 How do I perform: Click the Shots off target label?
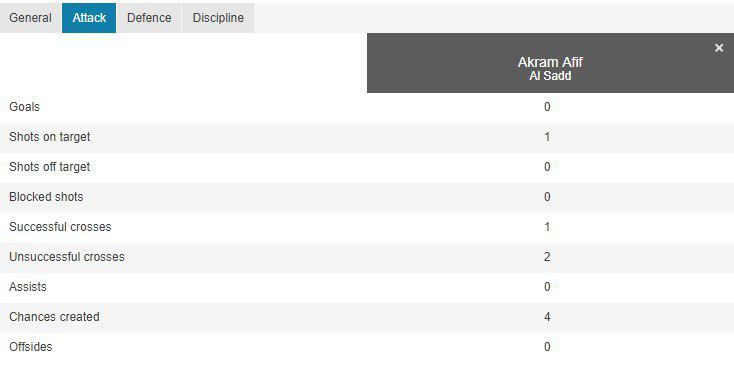click(x=50, y=167)
